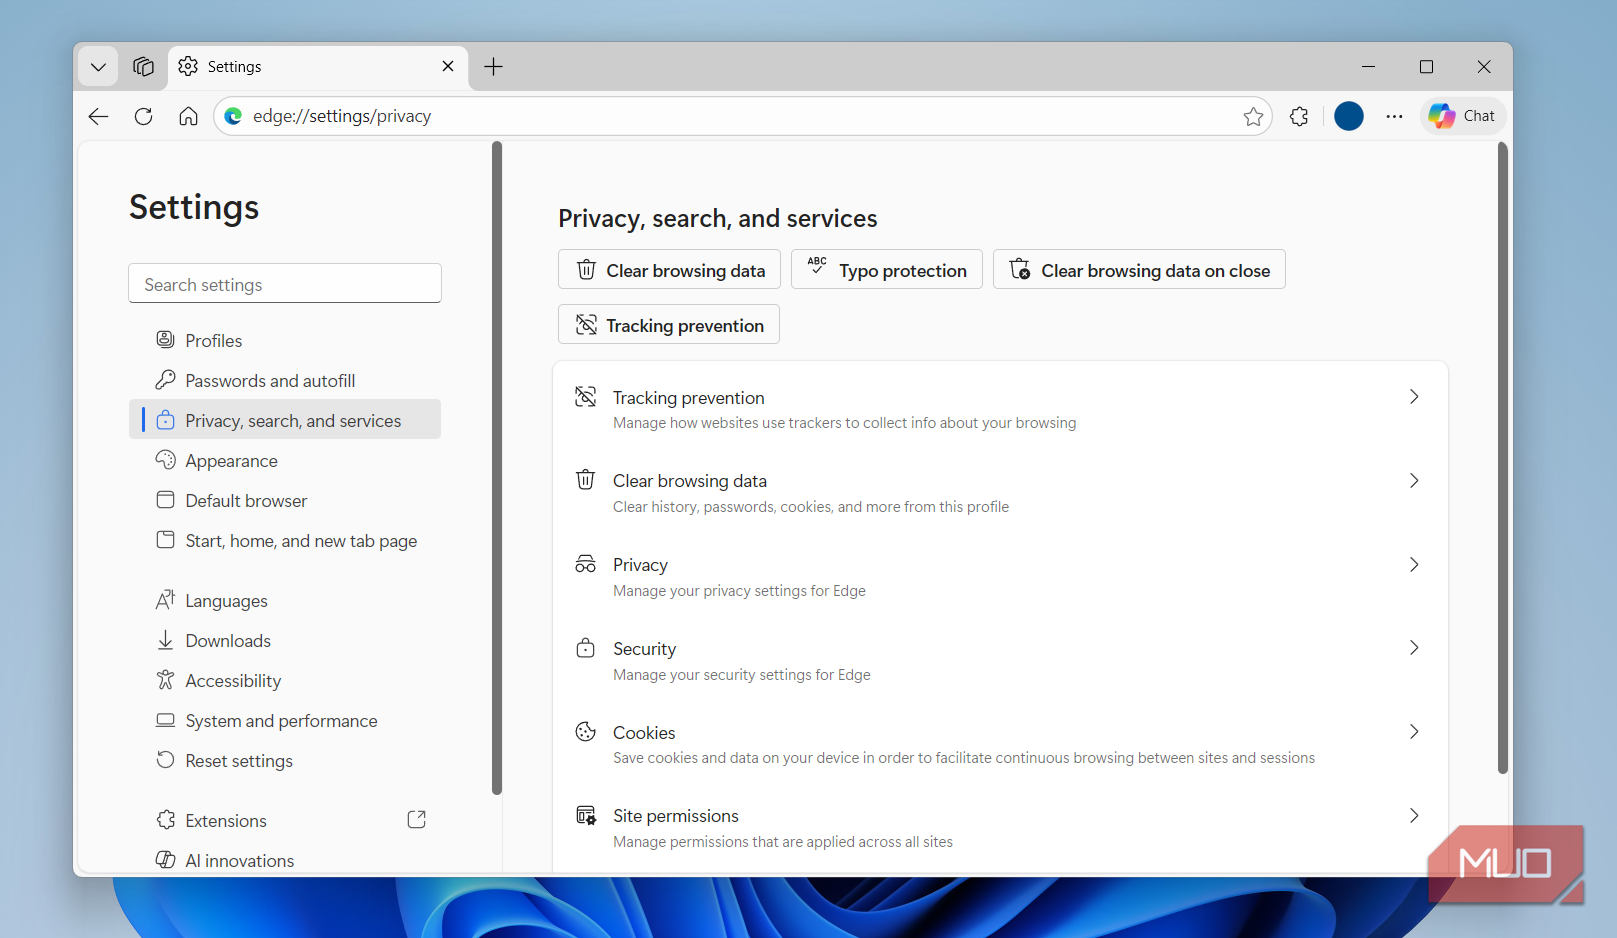
Task: Open the profile avatar circle
Action: point(1348,117)
